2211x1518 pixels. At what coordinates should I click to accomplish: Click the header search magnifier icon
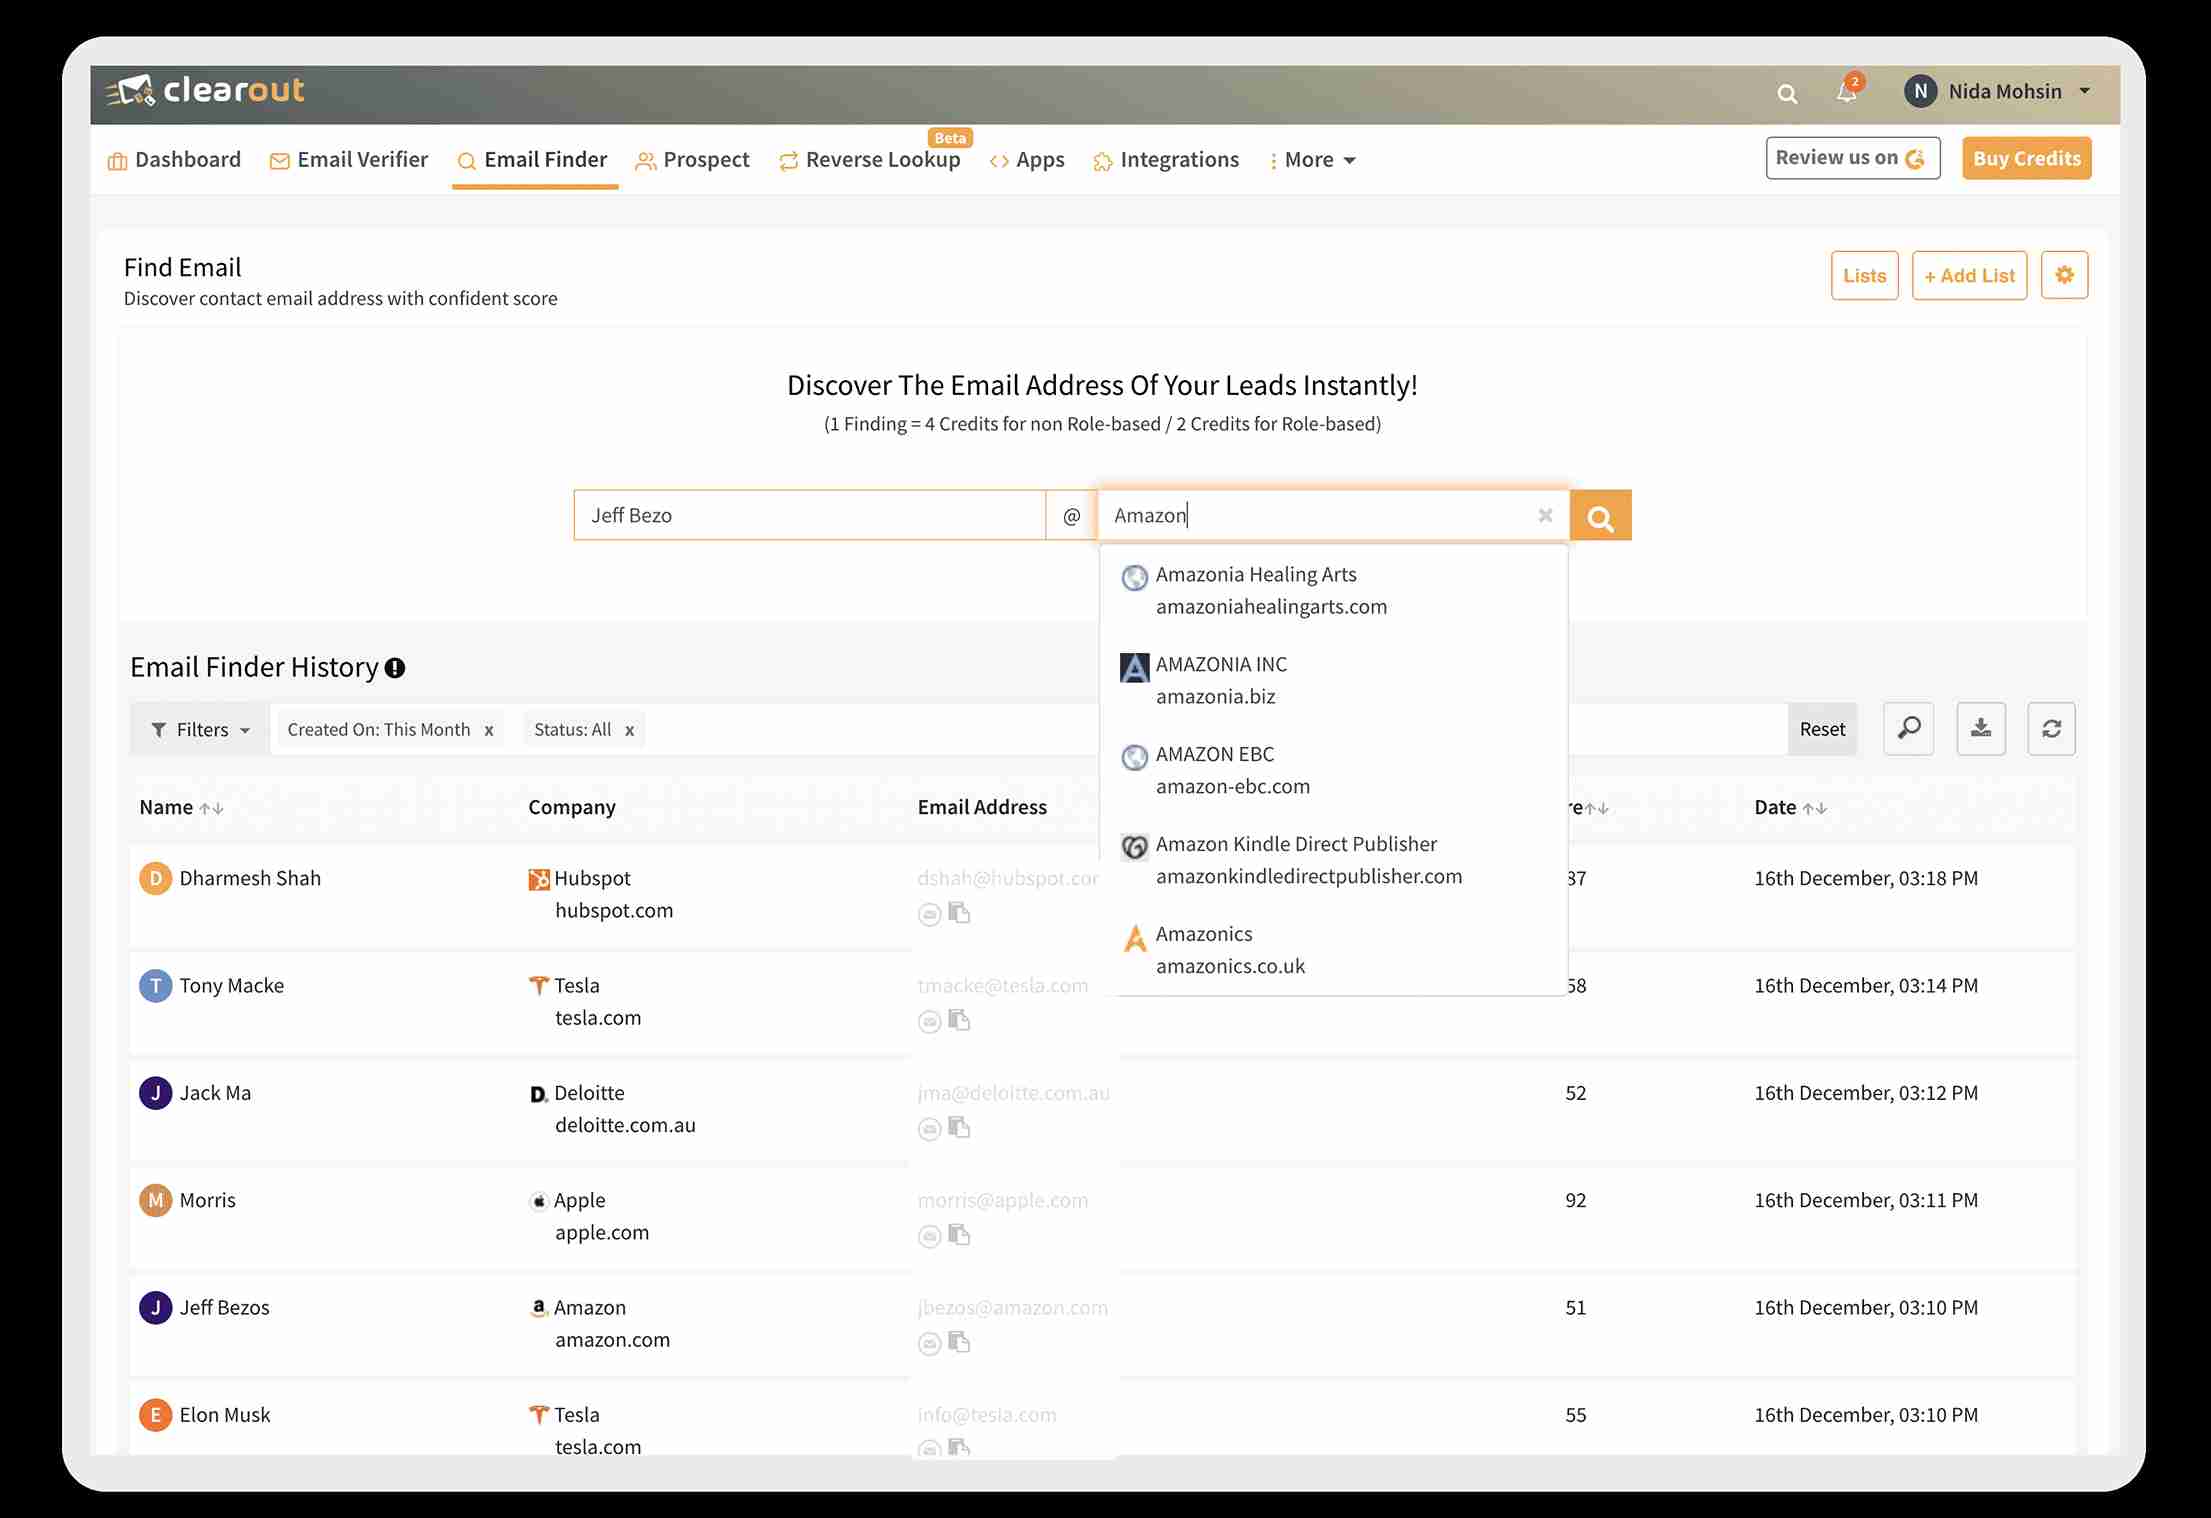pos(1787,93)
